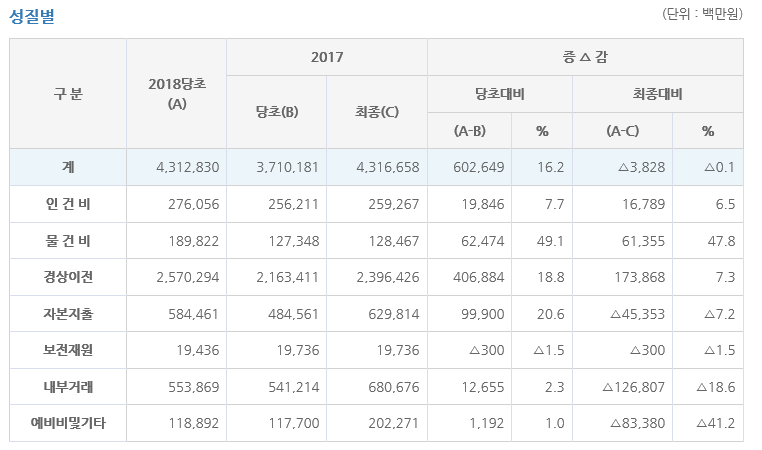
Task: Select the 내부거래 row label
Action: [x=68, y=387]
